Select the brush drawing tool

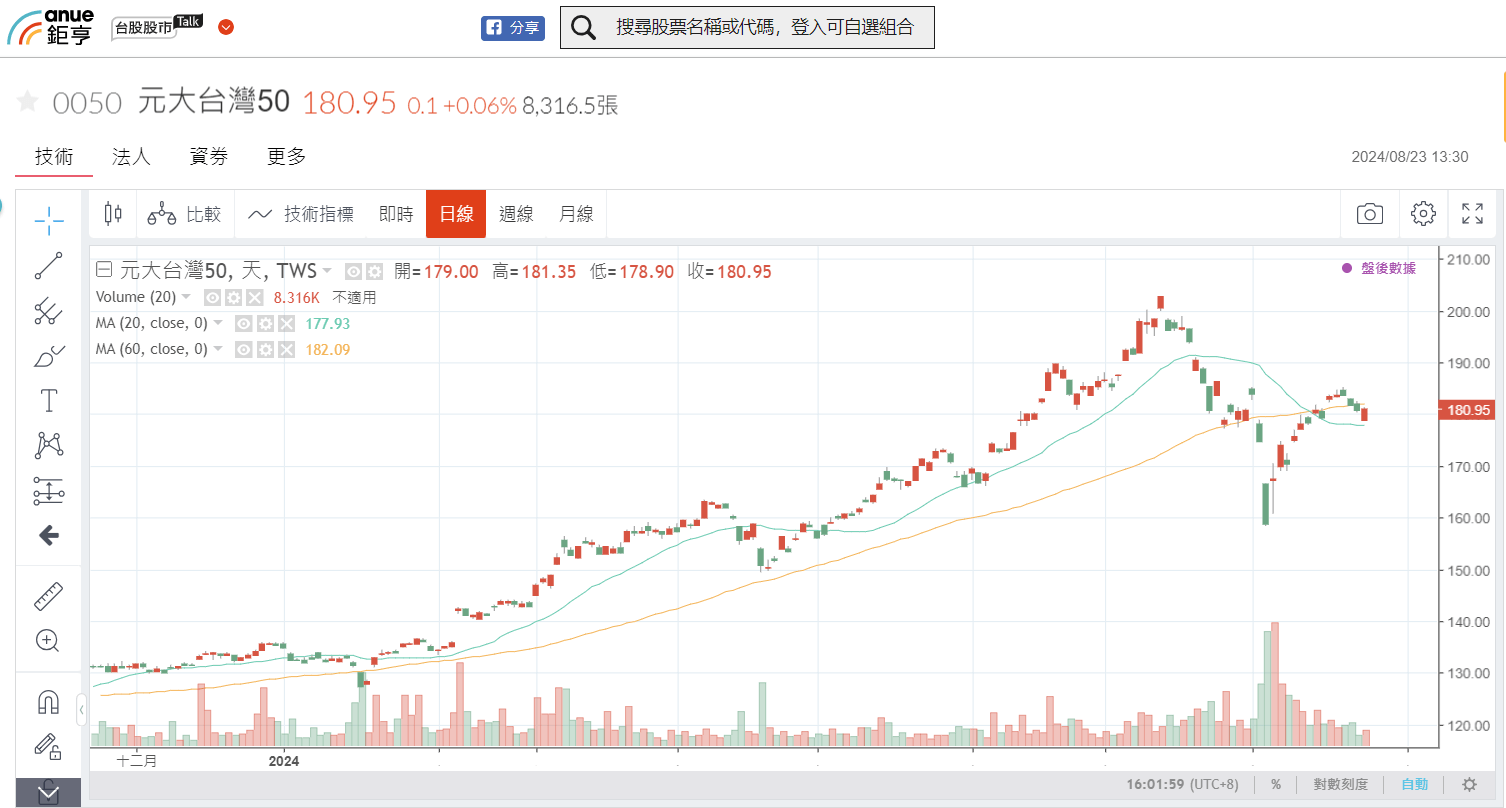[x=48, y=356]
